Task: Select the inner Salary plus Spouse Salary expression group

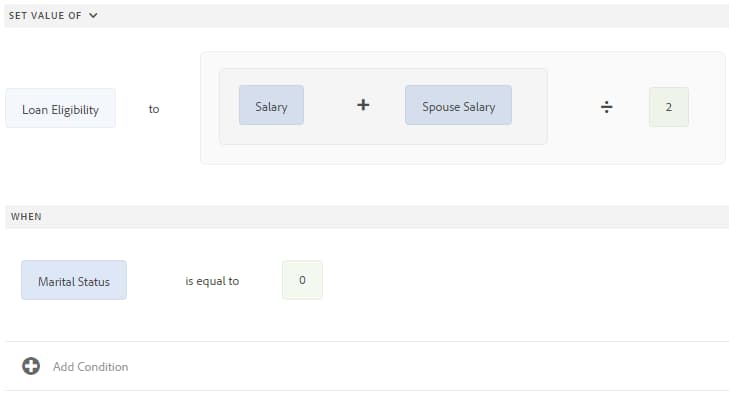Action: (x=383, y=106)
